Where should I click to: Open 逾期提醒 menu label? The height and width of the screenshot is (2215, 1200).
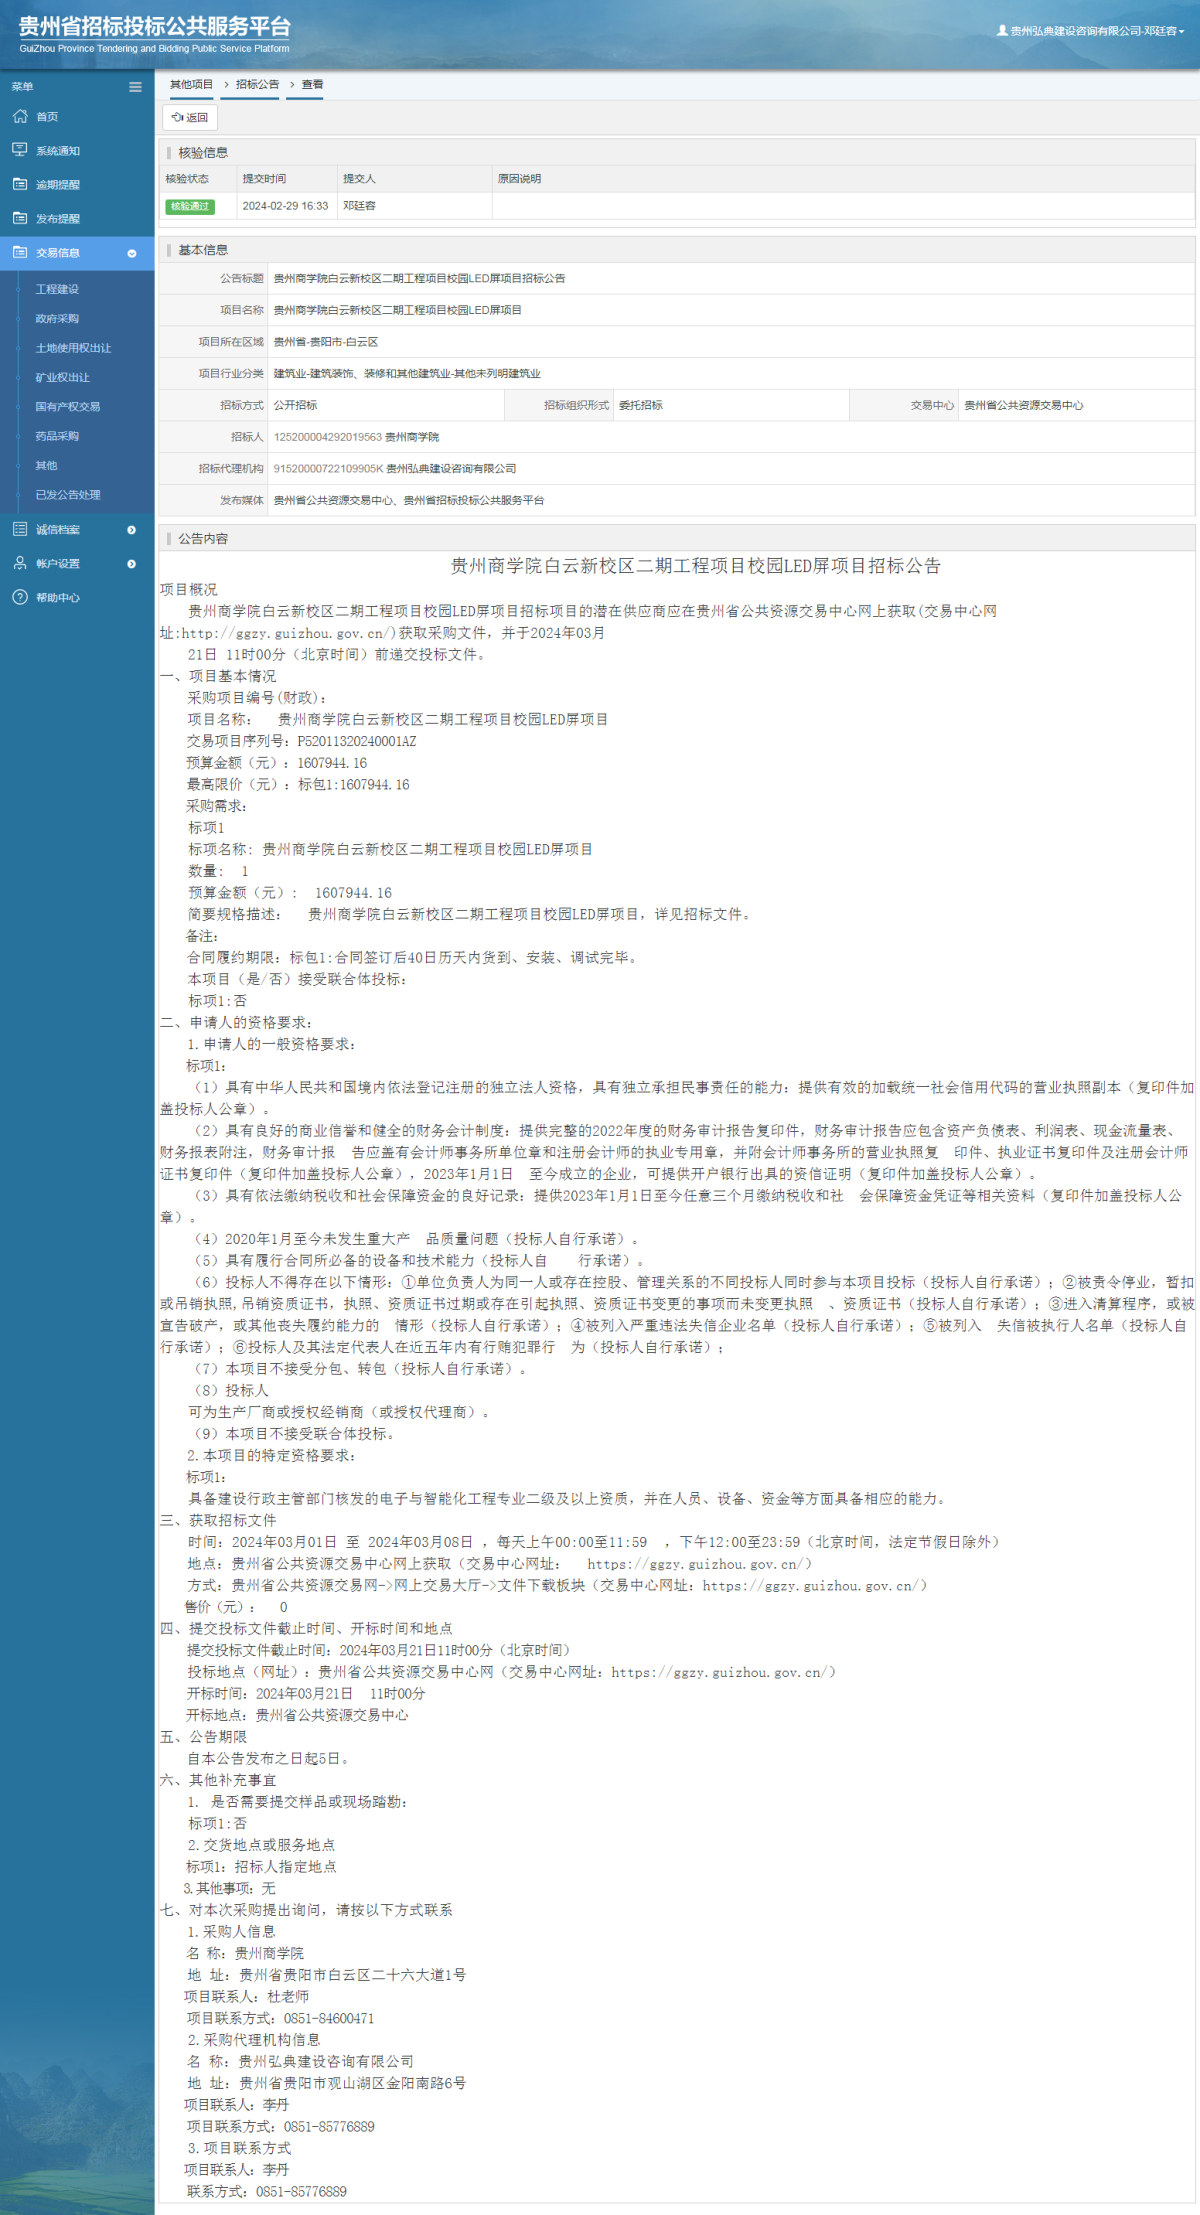pyautogui.click(x=58, y=185)
